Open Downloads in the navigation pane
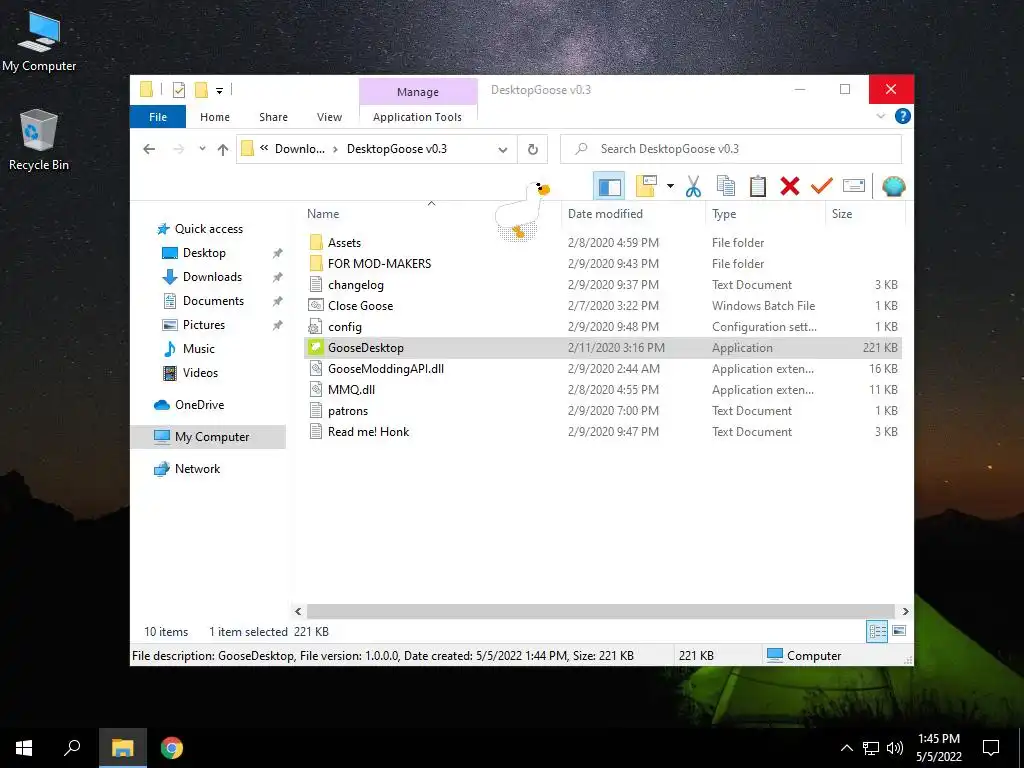1024x768 pixels. tap(212, 277)
